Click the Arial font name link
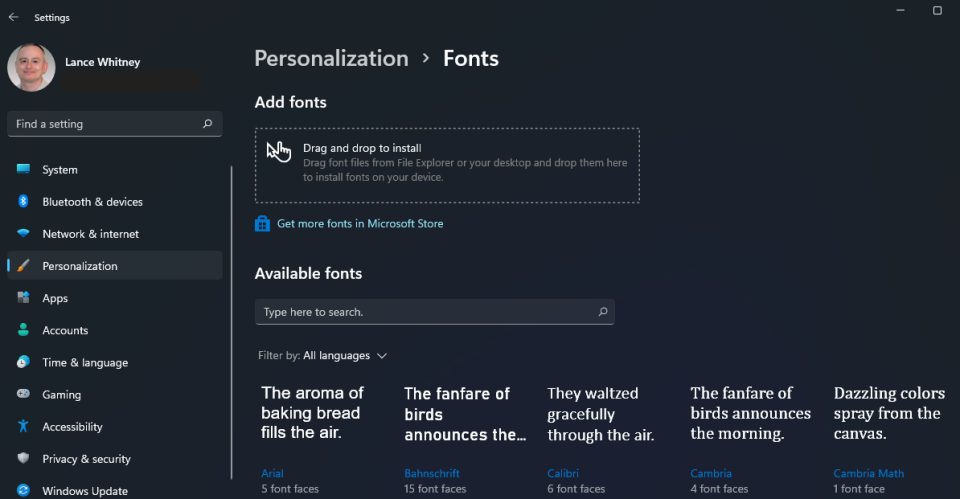 click(x=272, y=473)
